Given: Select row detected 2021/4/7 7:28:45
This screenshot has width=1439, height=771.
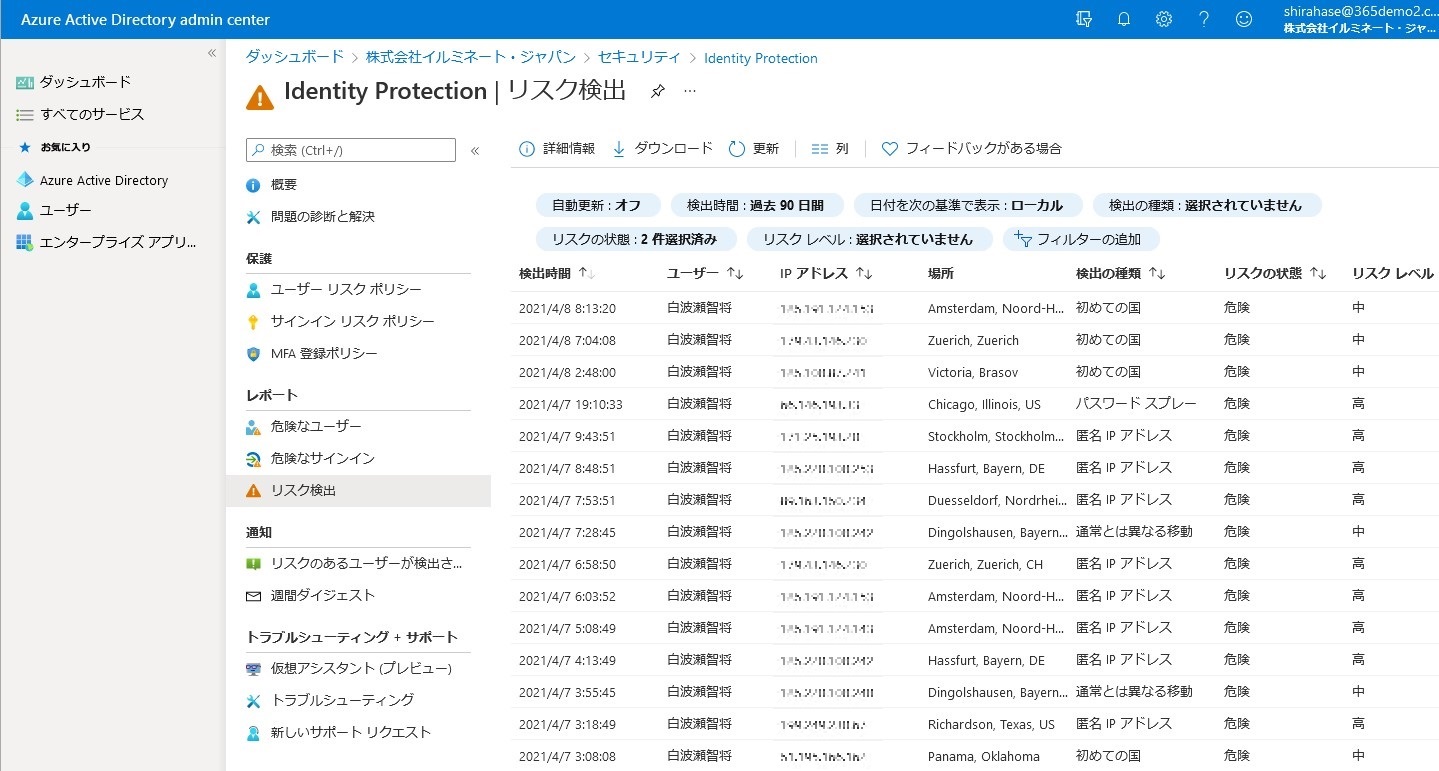Looking at the screenshot, I should (974, 532).
